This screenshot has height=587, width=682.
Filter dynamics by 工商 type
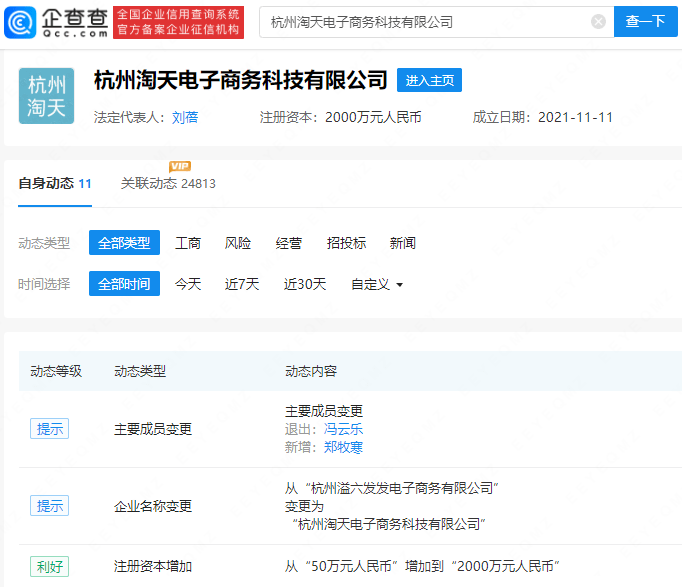(188, 243)
